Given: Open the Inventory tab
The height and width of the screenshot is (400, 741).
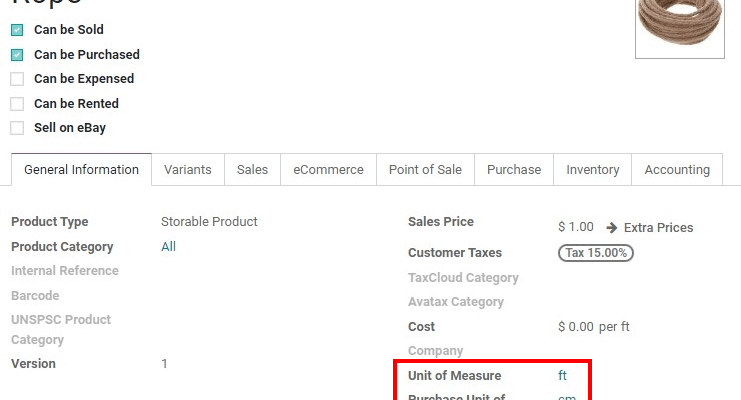Looking at the screenshot, I should tap(593, 170).
